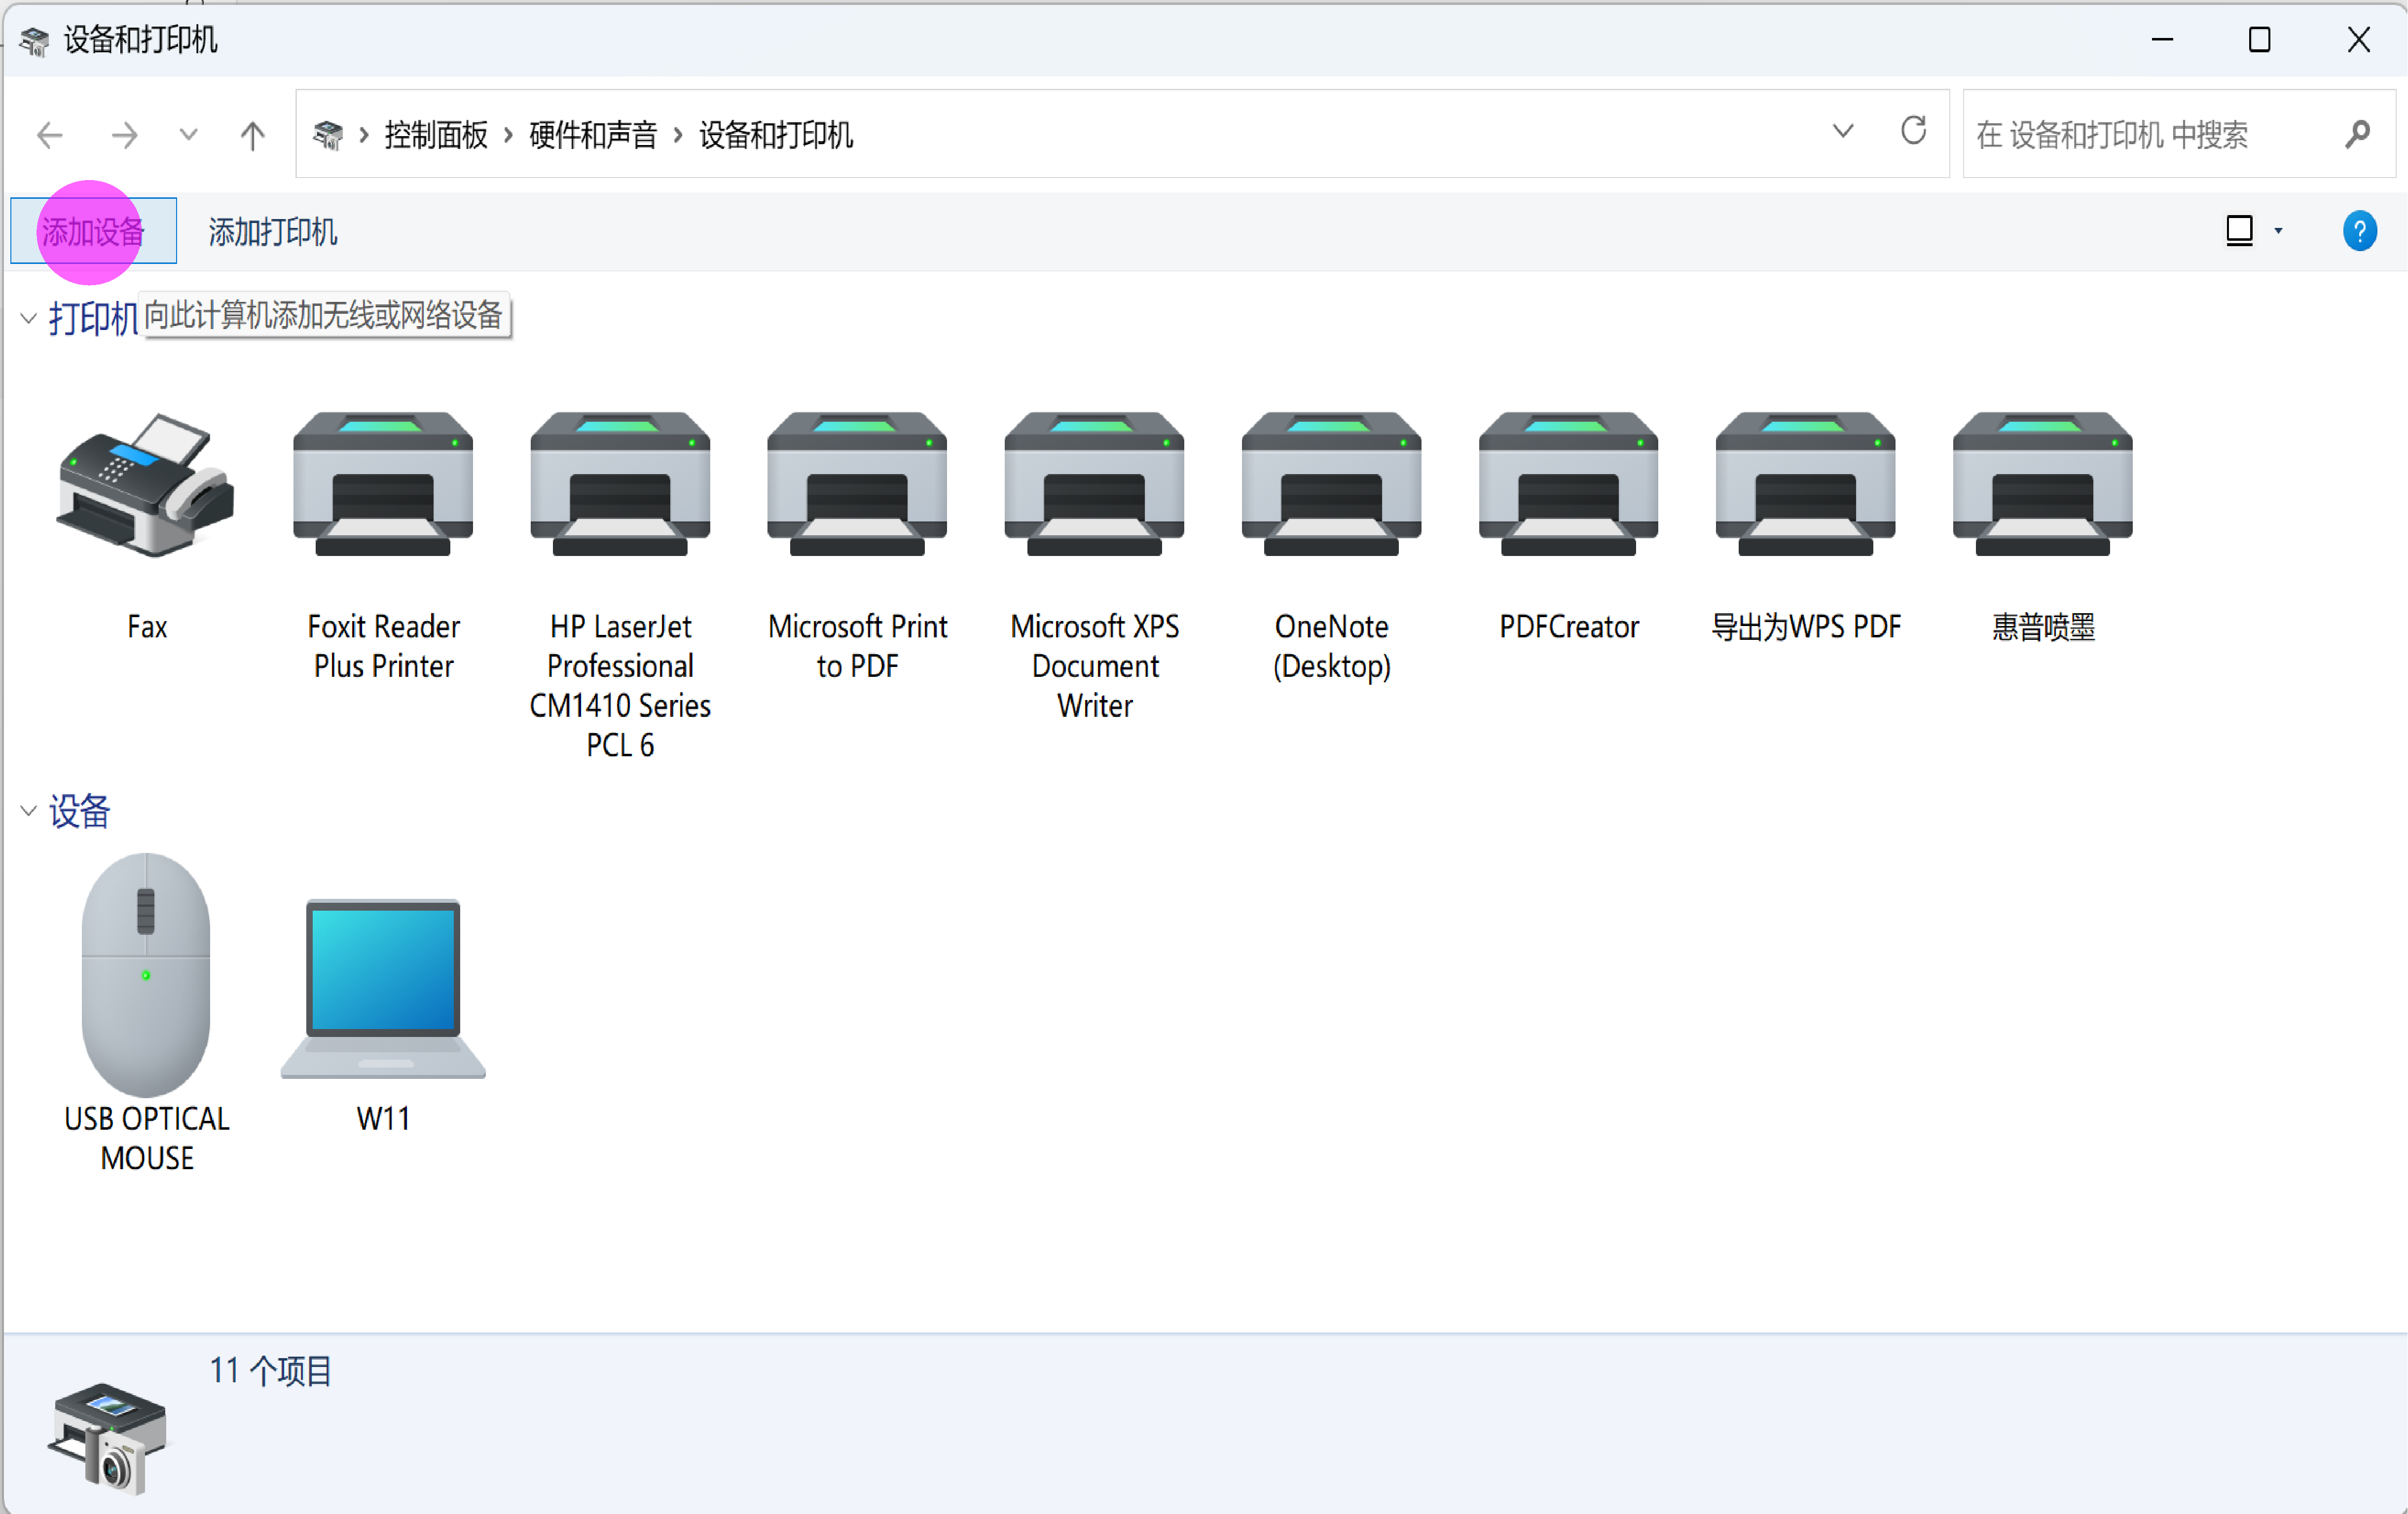
Task: Select OneNote (Desktop) printer icon
Action: (1331, 485)
